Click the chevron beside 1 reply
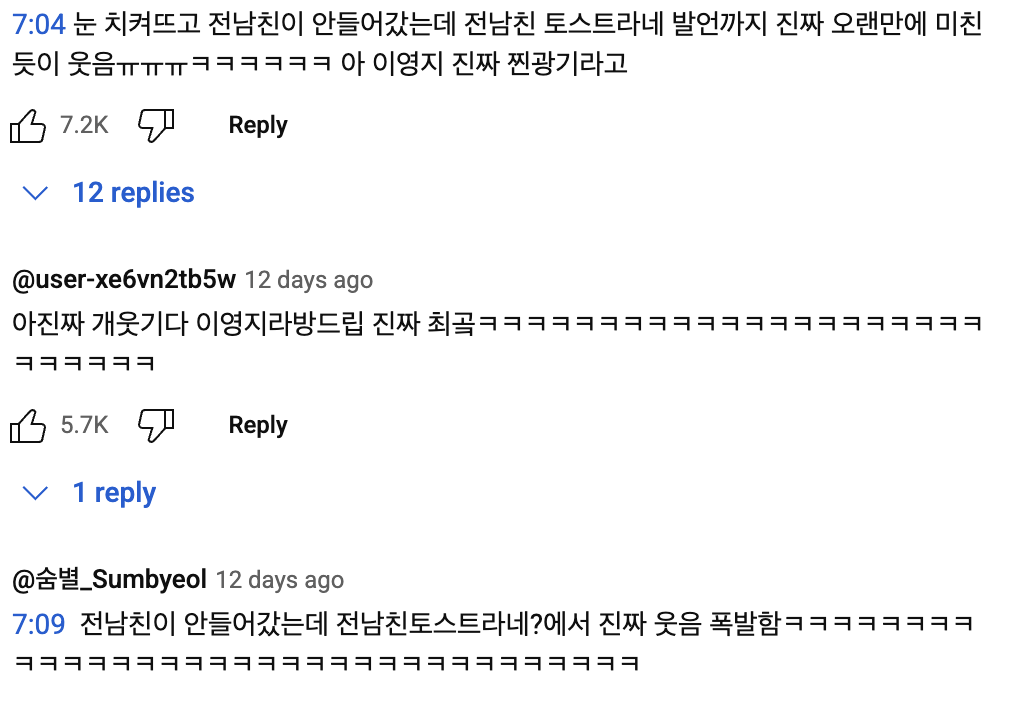Viewport: 1020px width, 704px height. [35, 493]
